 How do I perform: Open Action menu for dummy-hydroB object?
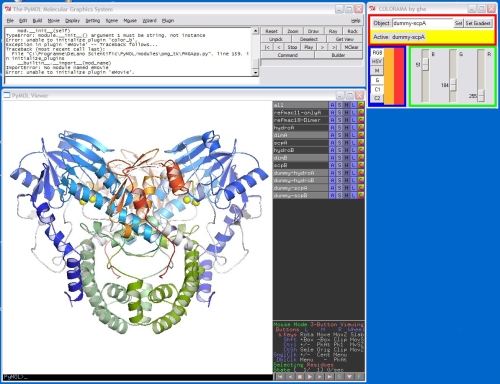[x=332, y=180]
